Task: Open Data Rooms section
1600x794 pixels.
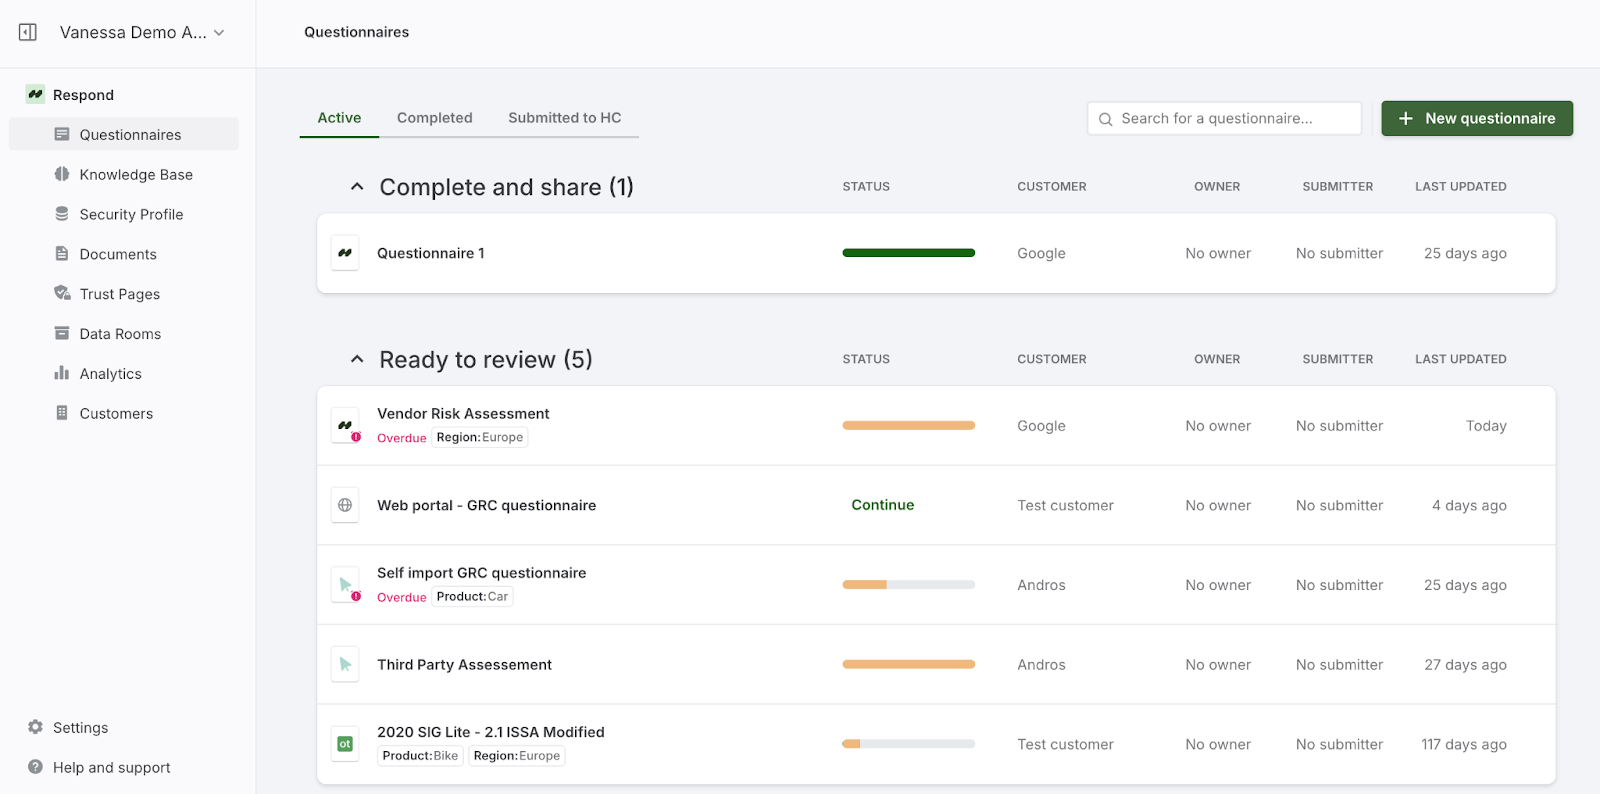Action: tap(120, 334)
